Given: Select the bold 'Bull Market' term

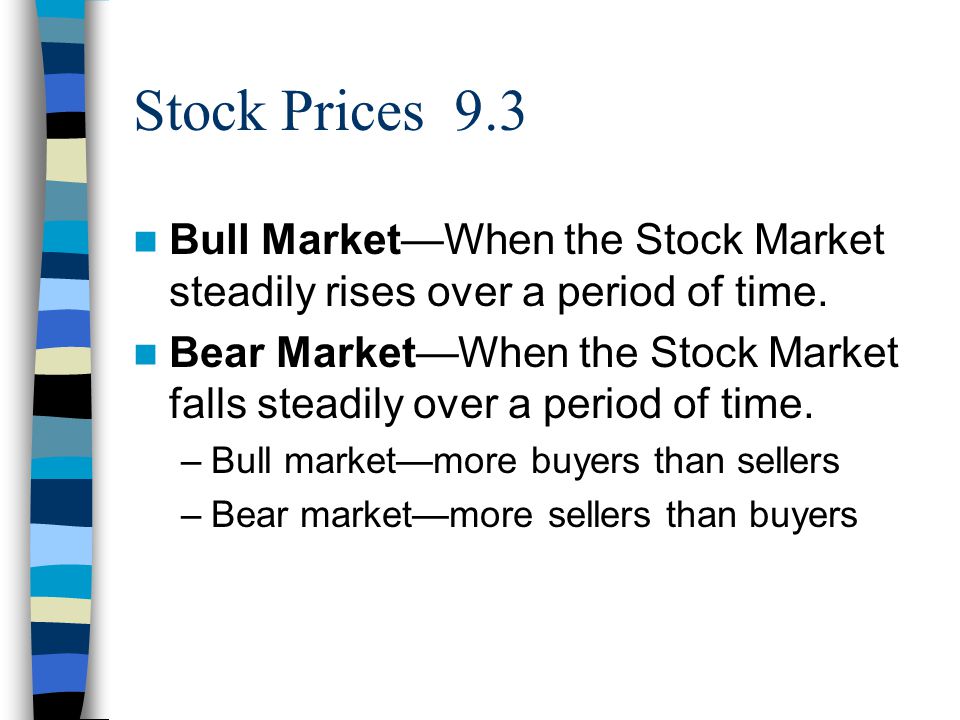Looking at the screenshot, I should [285, 239].
